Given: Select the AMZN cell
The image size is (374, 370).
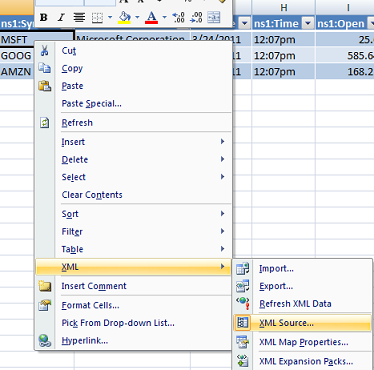Looking at the screenshot, I should 17,71.
